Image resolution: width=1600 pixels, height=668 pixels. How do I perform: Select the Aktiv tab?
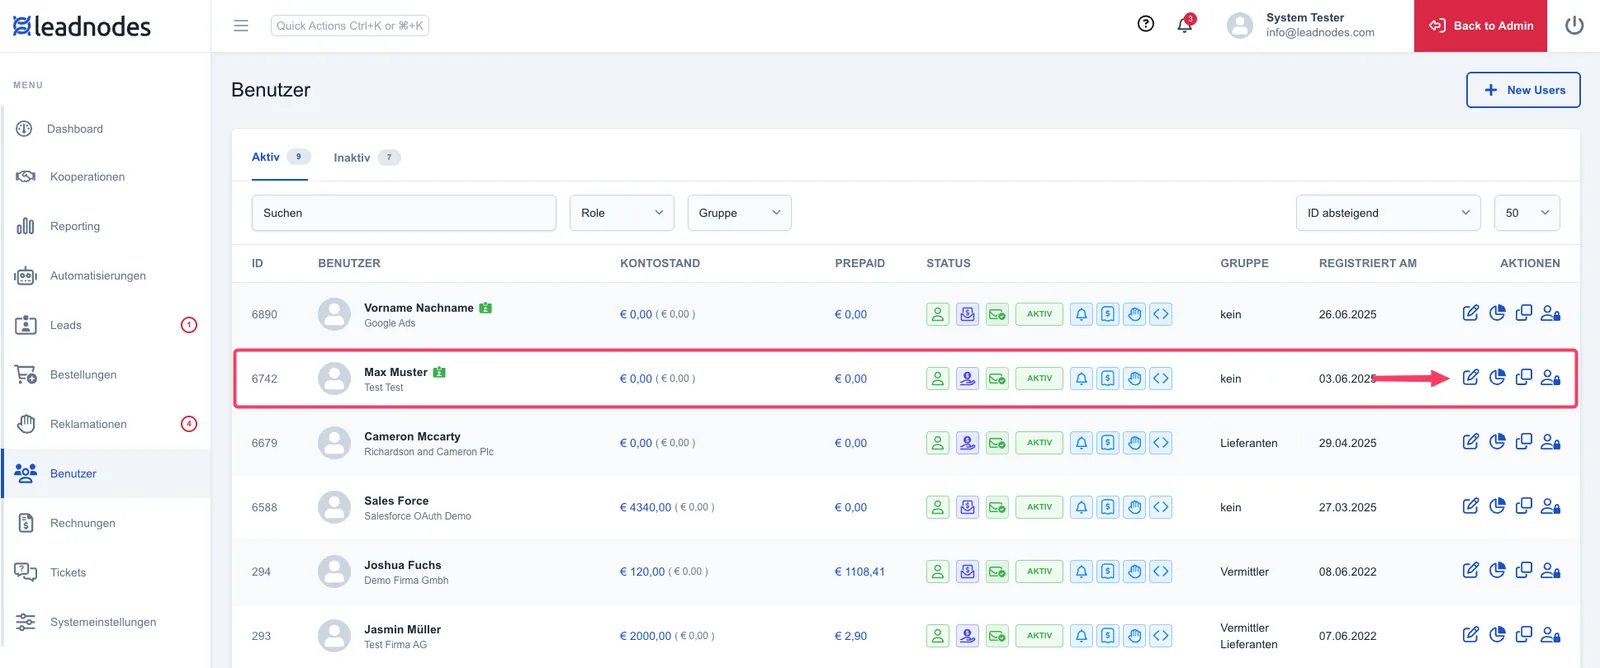(280, 157)
